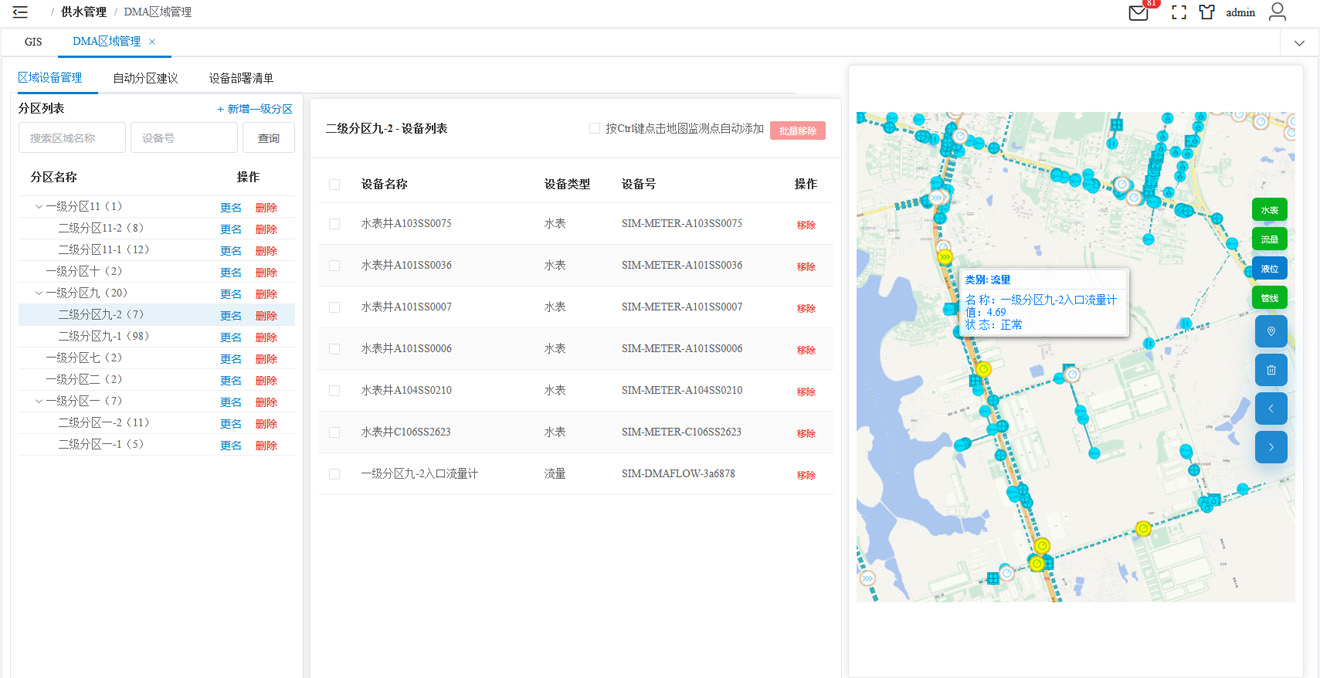
Task: Toggle the 流量 map layer button
Action: coord(1269,239)
